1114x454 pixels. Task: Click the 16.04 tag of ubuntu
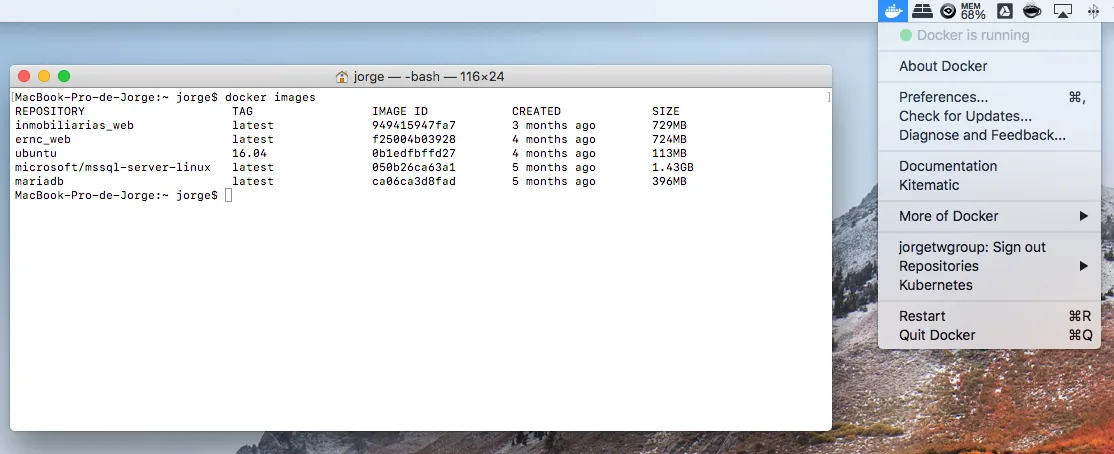coord(249,153)
